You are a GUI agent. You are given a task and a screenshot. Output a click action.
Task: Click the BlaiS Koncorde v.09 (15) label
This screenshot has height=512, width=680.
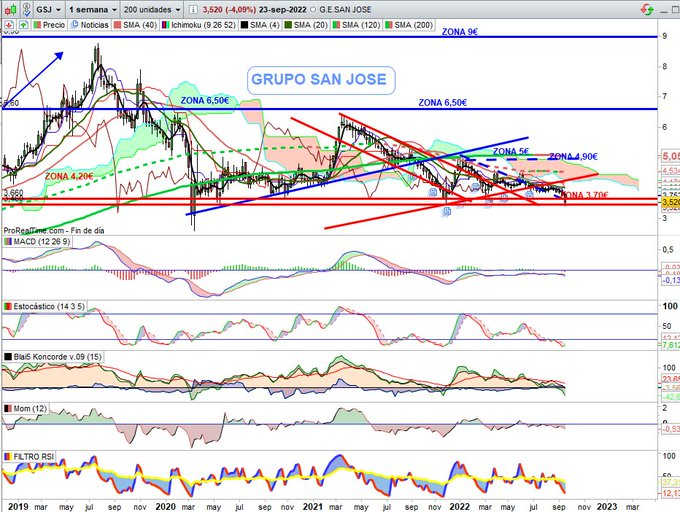(53, 357)
